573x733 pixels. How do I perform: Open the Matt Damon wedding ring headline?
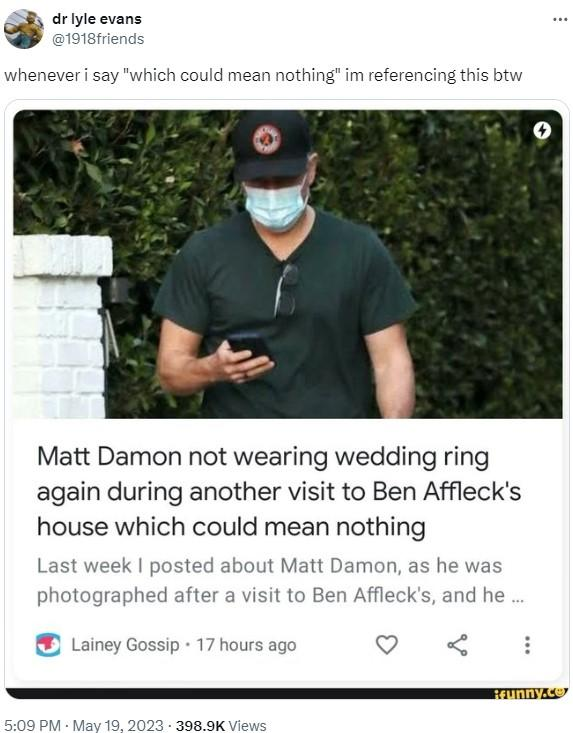tap(279, 492)
